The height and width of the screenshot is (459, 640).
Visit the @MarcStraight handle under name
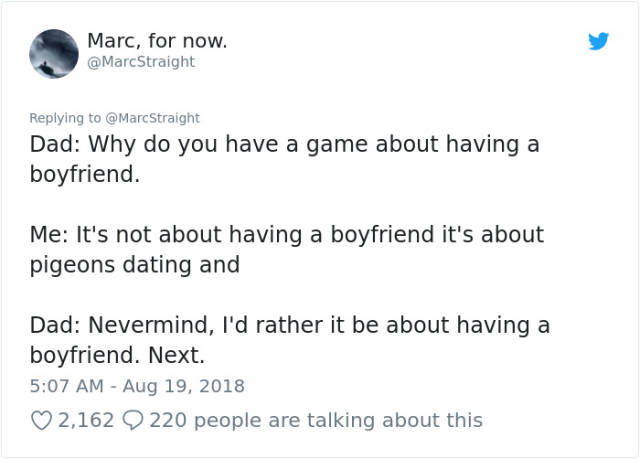(x=141, y=62)
